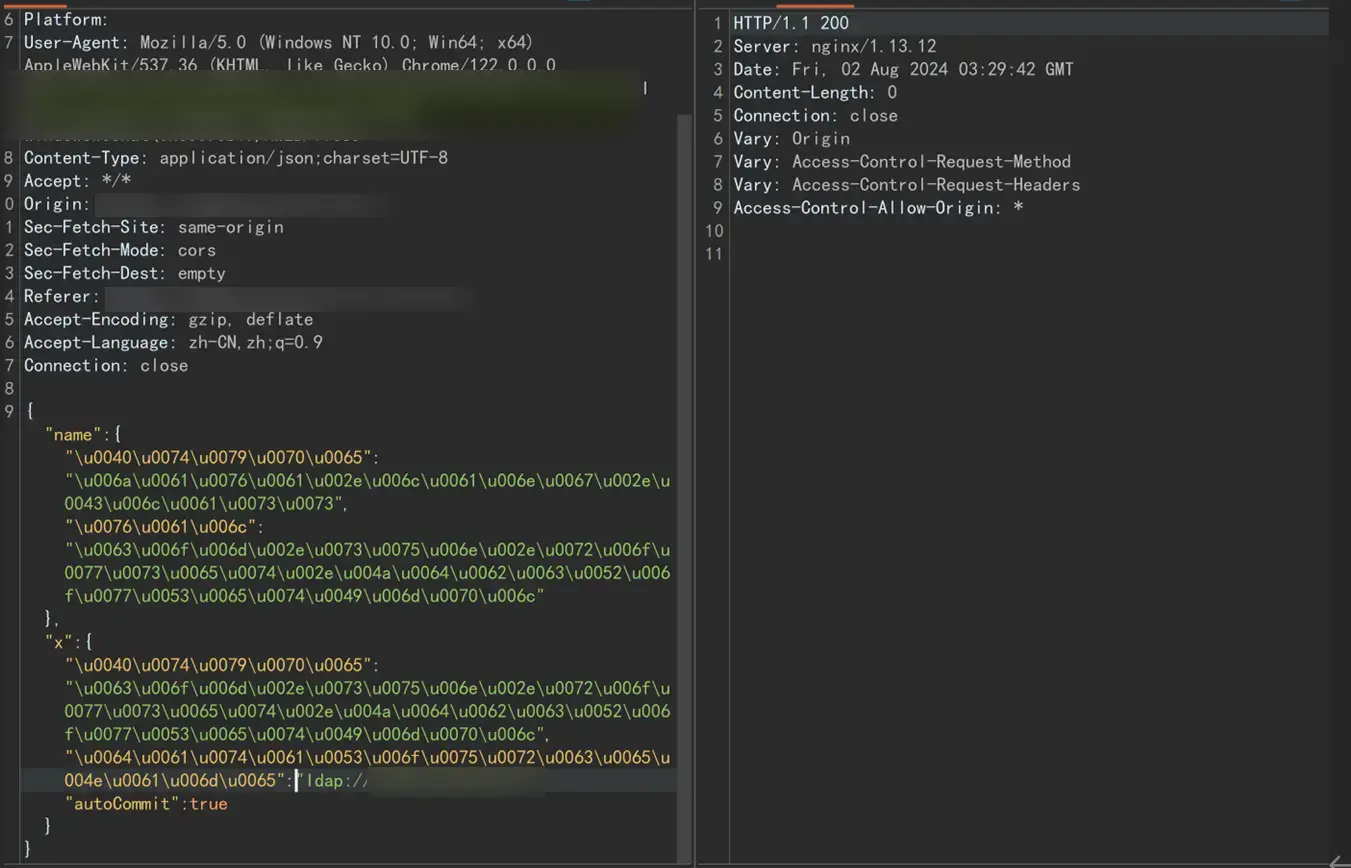Click the Content-Length: 0 response header

pyautogui.click(x=815, y=92)
